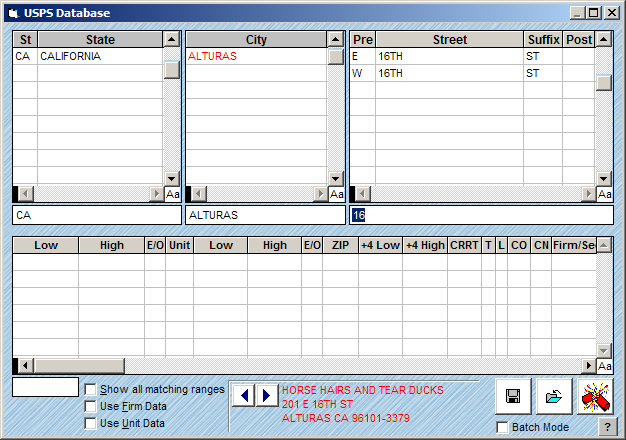Toggle Aa case button in State list
The height and width of the screenshot is (440, 626).
pos(172,194)
